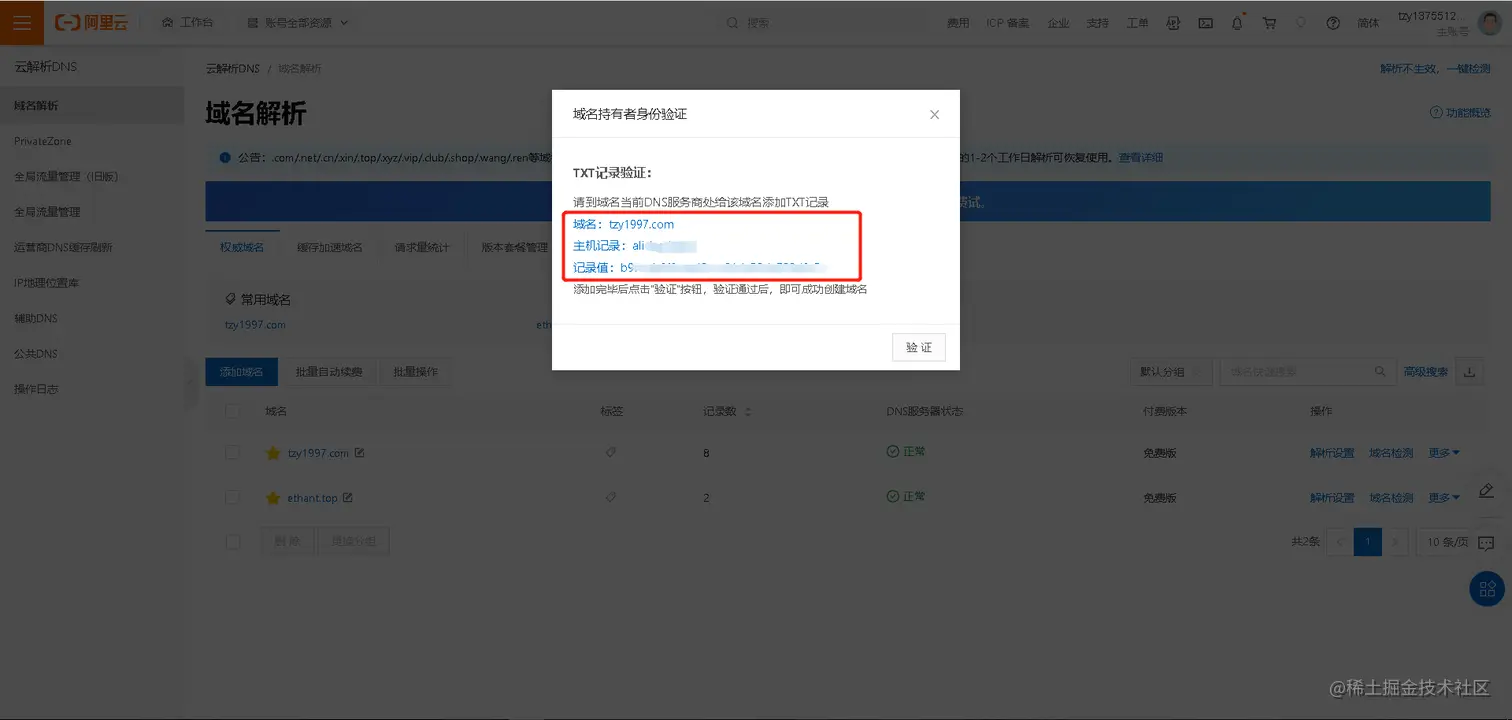Viewport: 1512px width, 720px height.
Task: Open the 工作台 workbench link
Action: (x=187, y=22)
